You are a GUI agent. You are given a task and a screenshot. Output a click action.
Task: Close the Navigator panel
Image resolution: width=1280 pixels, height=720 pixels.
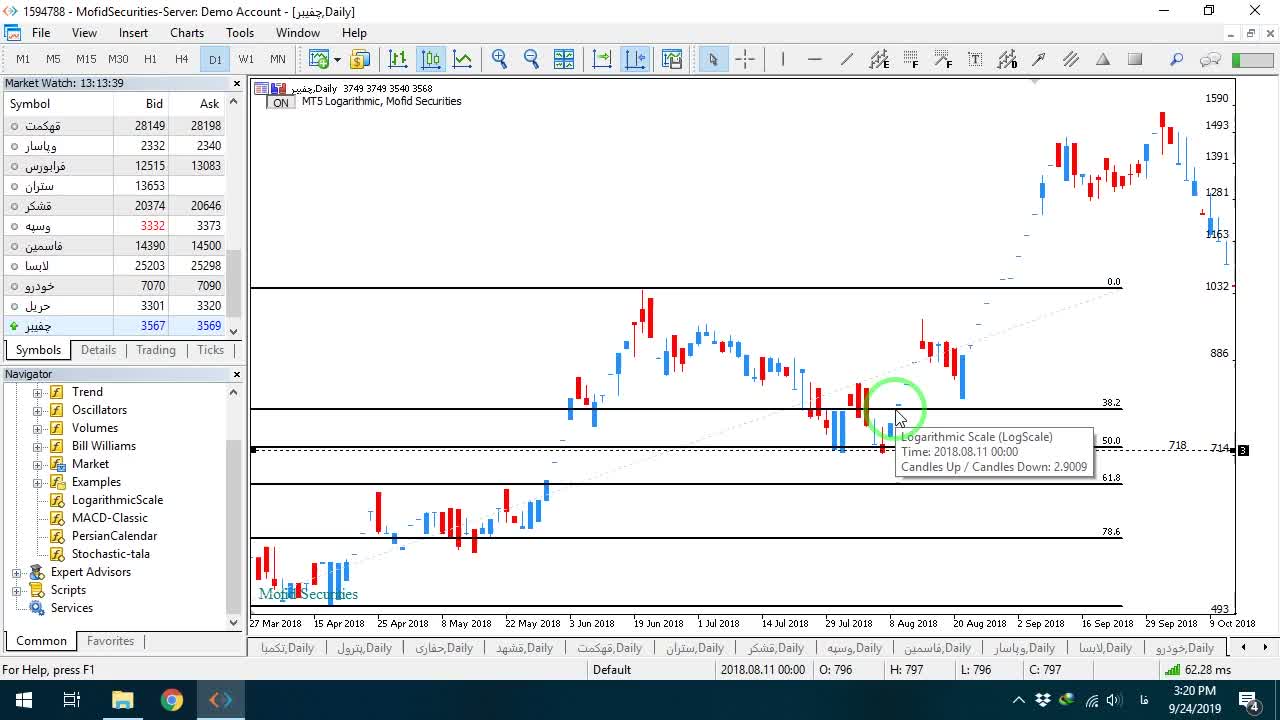click(x=237, y=374)
